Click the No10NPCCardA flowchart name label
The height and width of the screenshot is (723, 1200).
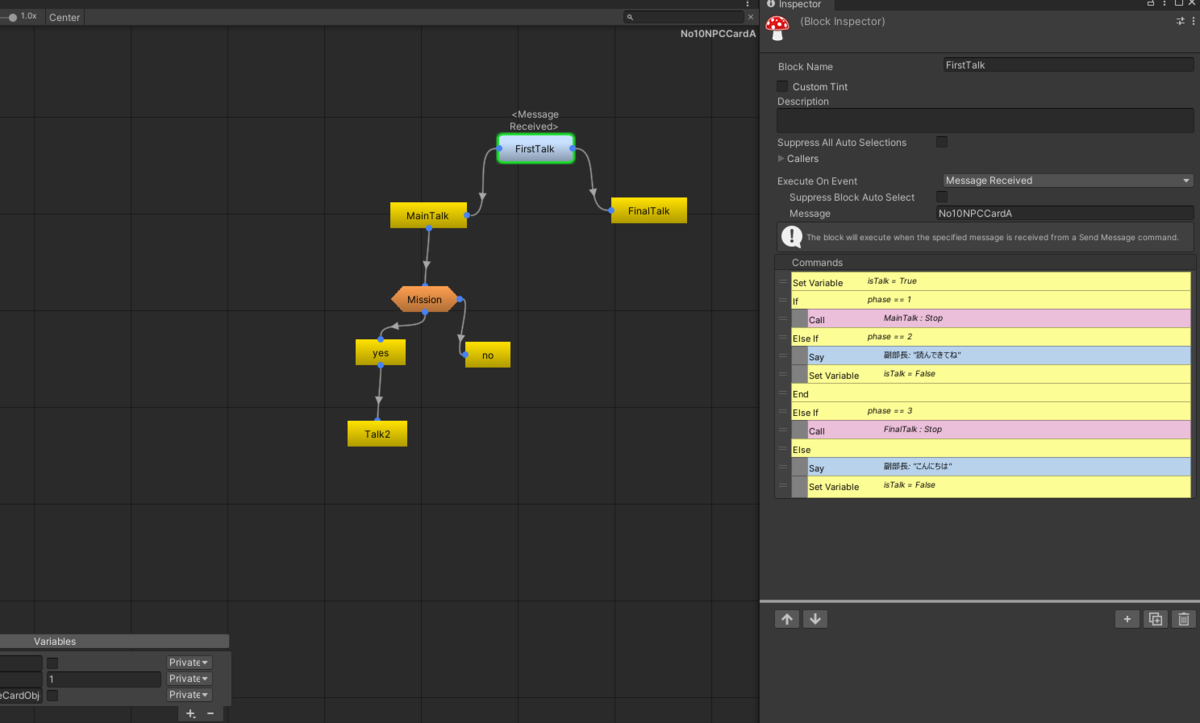(x=718, y=33)
